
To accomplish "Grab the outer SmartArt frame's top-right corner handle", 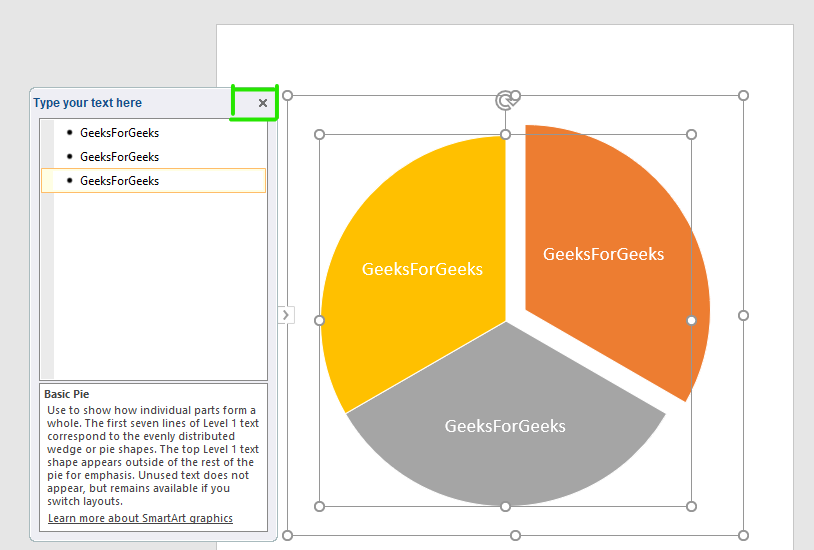I will (x=743, y=96).
